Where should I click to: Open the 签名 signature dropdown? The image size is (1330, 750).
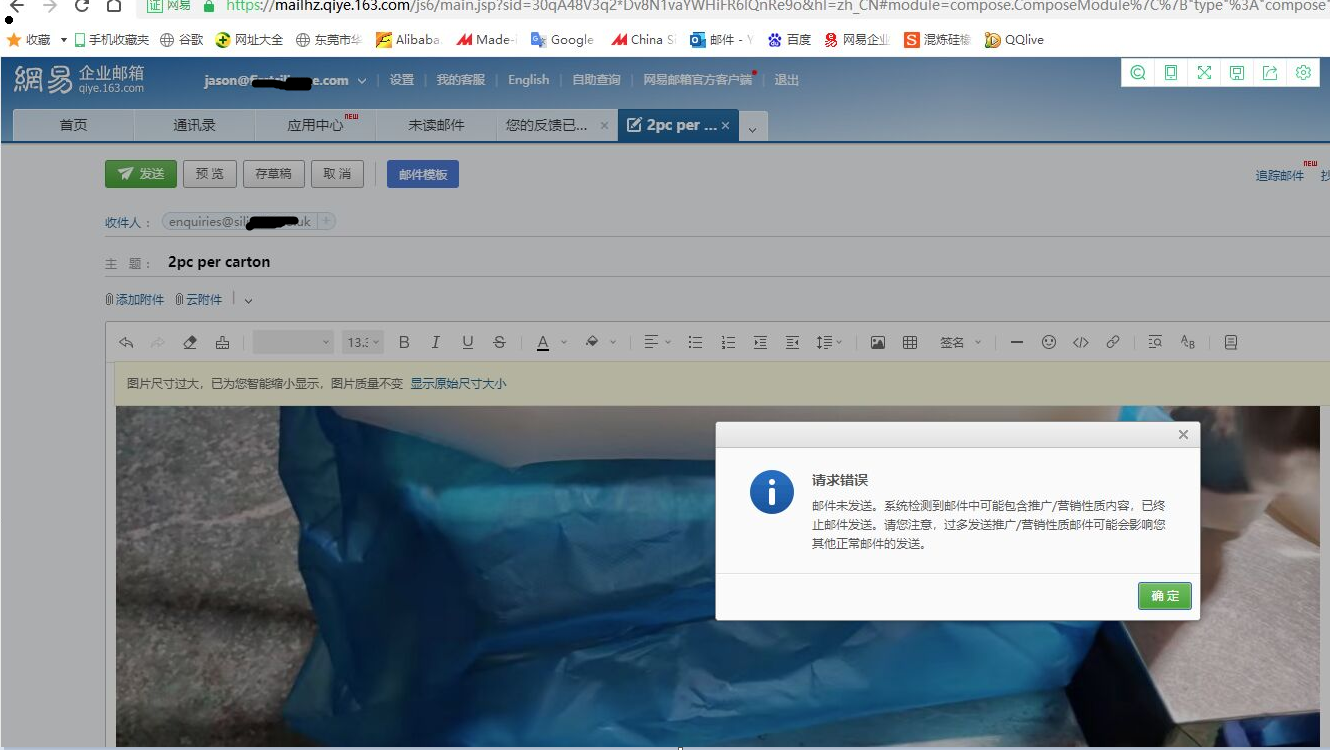[961, 342]
